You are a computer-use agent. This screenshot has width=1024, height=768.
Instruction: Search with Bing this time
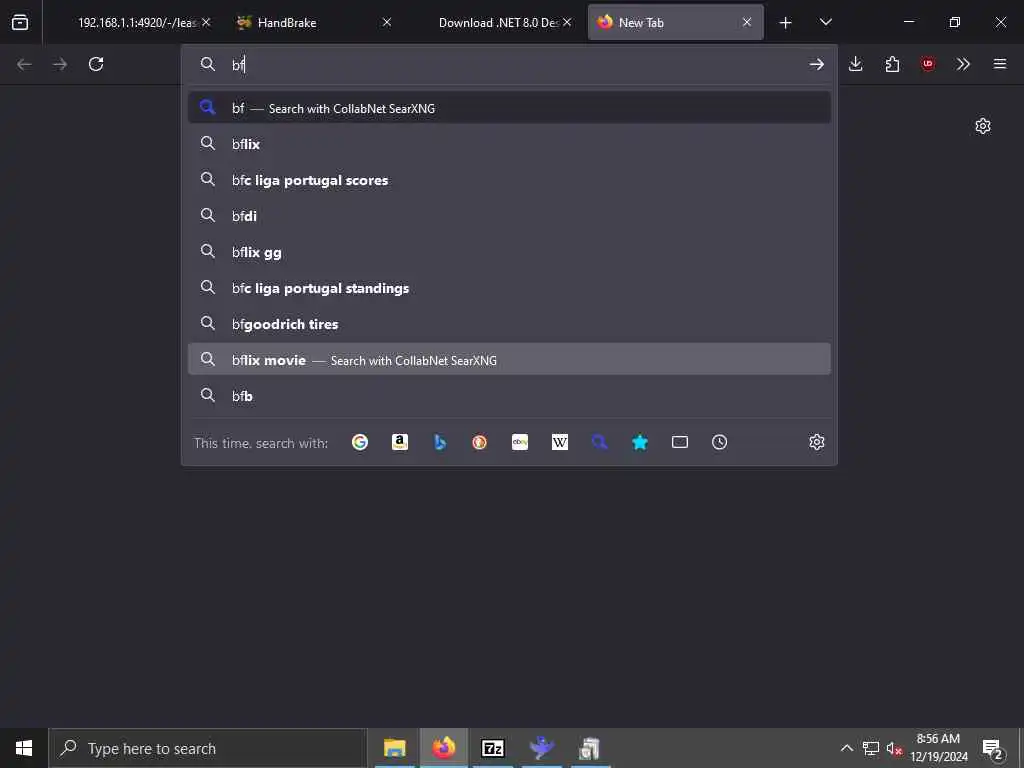coord(440,442)
